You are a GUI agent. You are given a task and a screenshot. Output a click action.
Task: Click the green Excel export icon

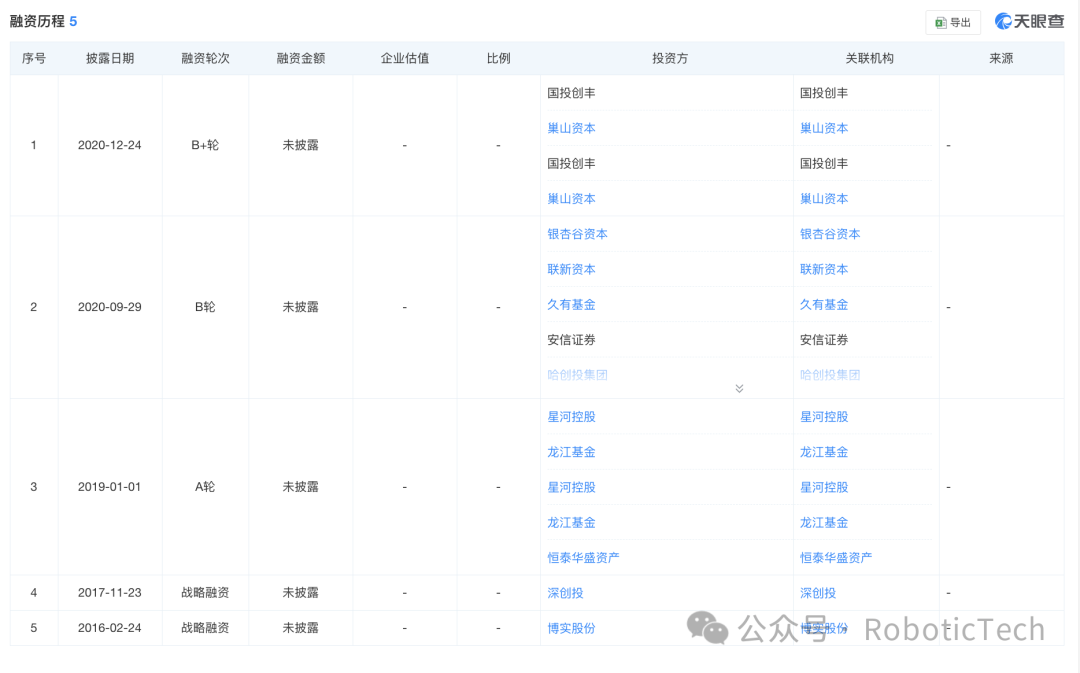(x=942, y=21)
